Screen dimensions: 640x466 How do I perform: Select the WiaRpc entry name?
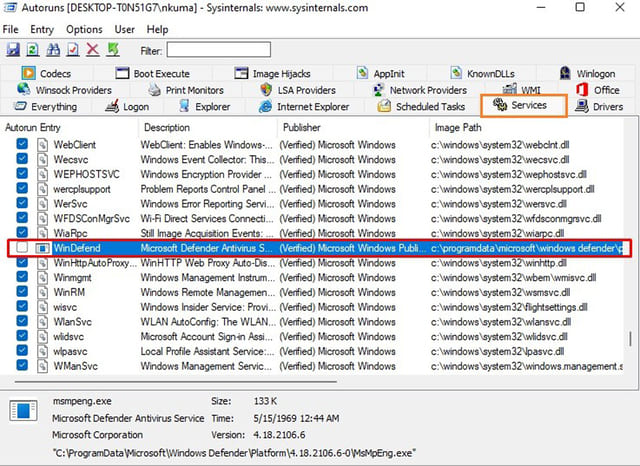(x=71, y=233)
